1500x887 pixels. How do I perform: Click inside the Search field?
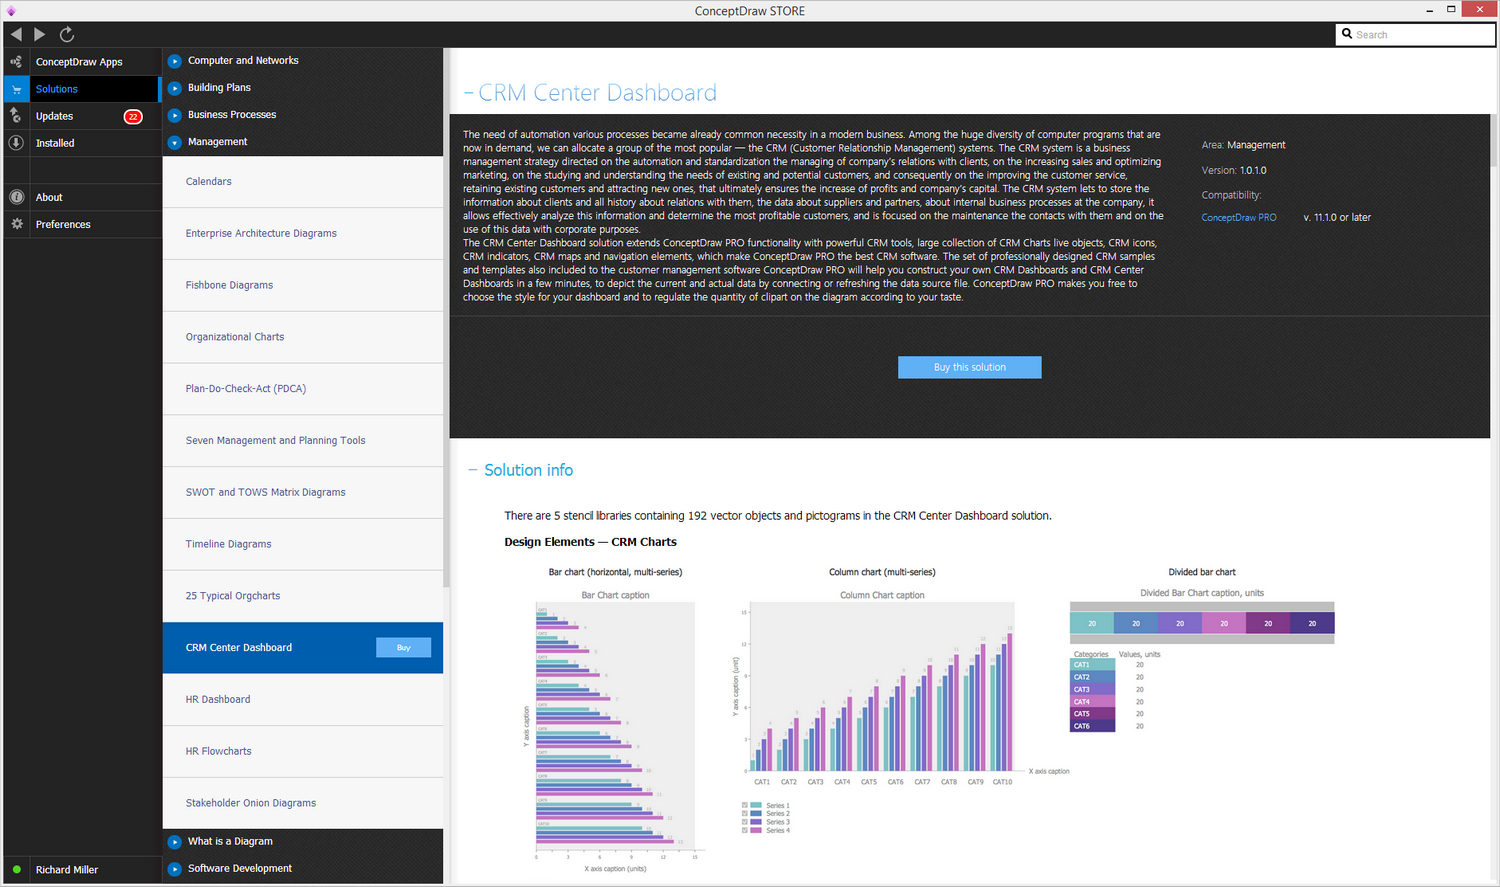(x=1415, y=34)
